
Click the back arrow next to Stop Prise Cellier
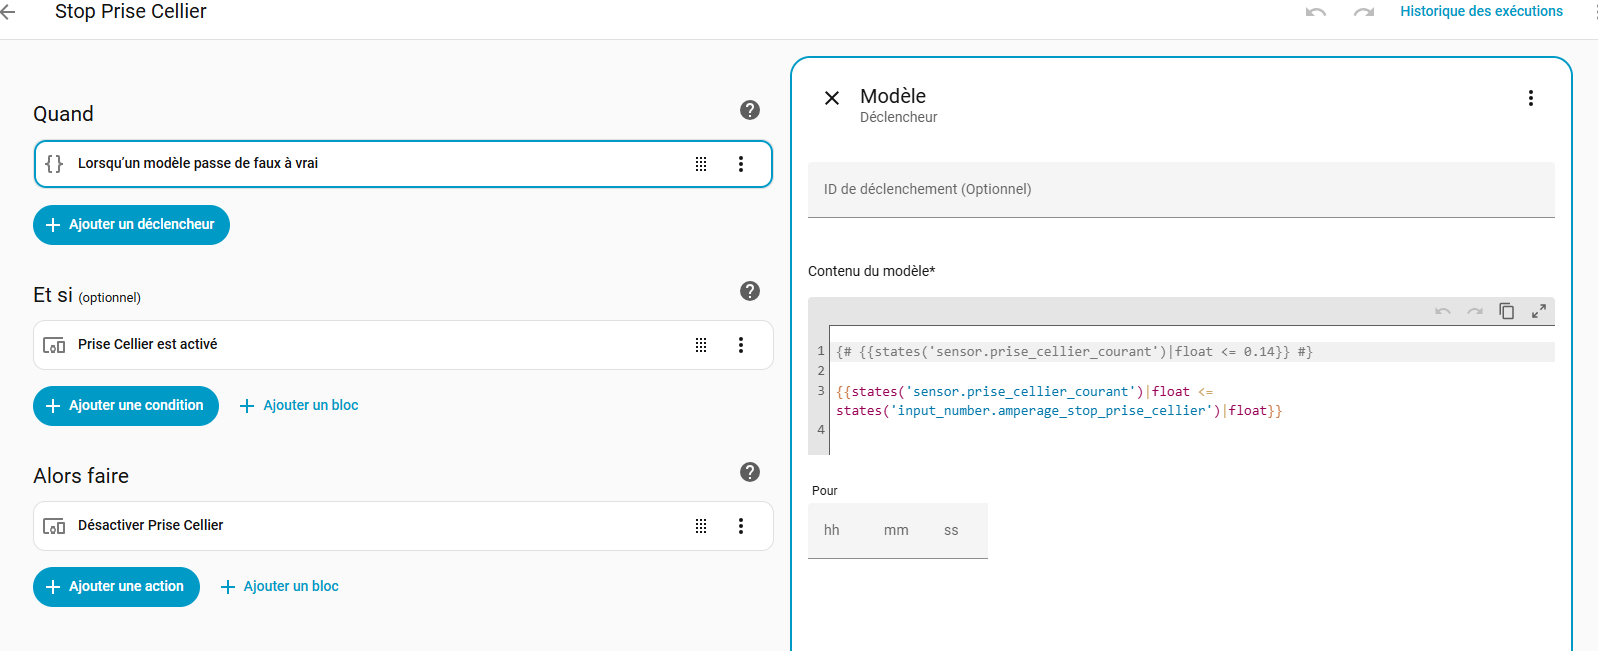8,12
